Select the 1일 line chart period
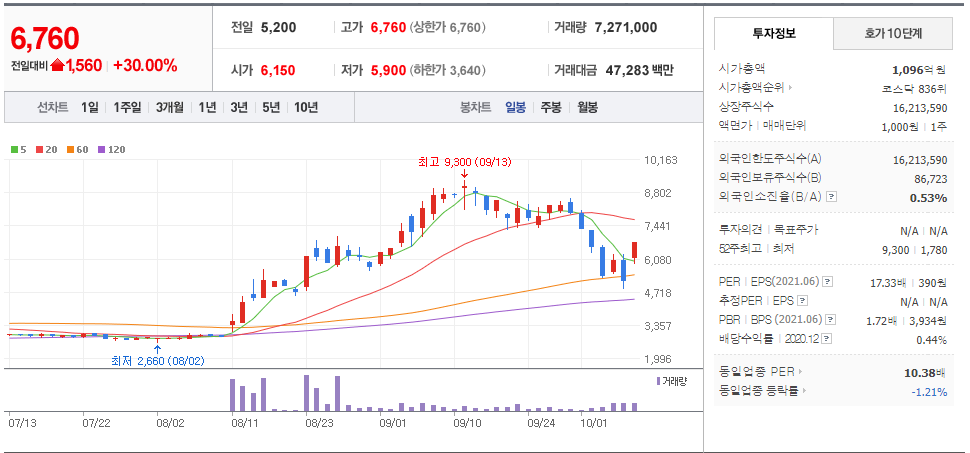The image size is (970, 453). [90, 107]
